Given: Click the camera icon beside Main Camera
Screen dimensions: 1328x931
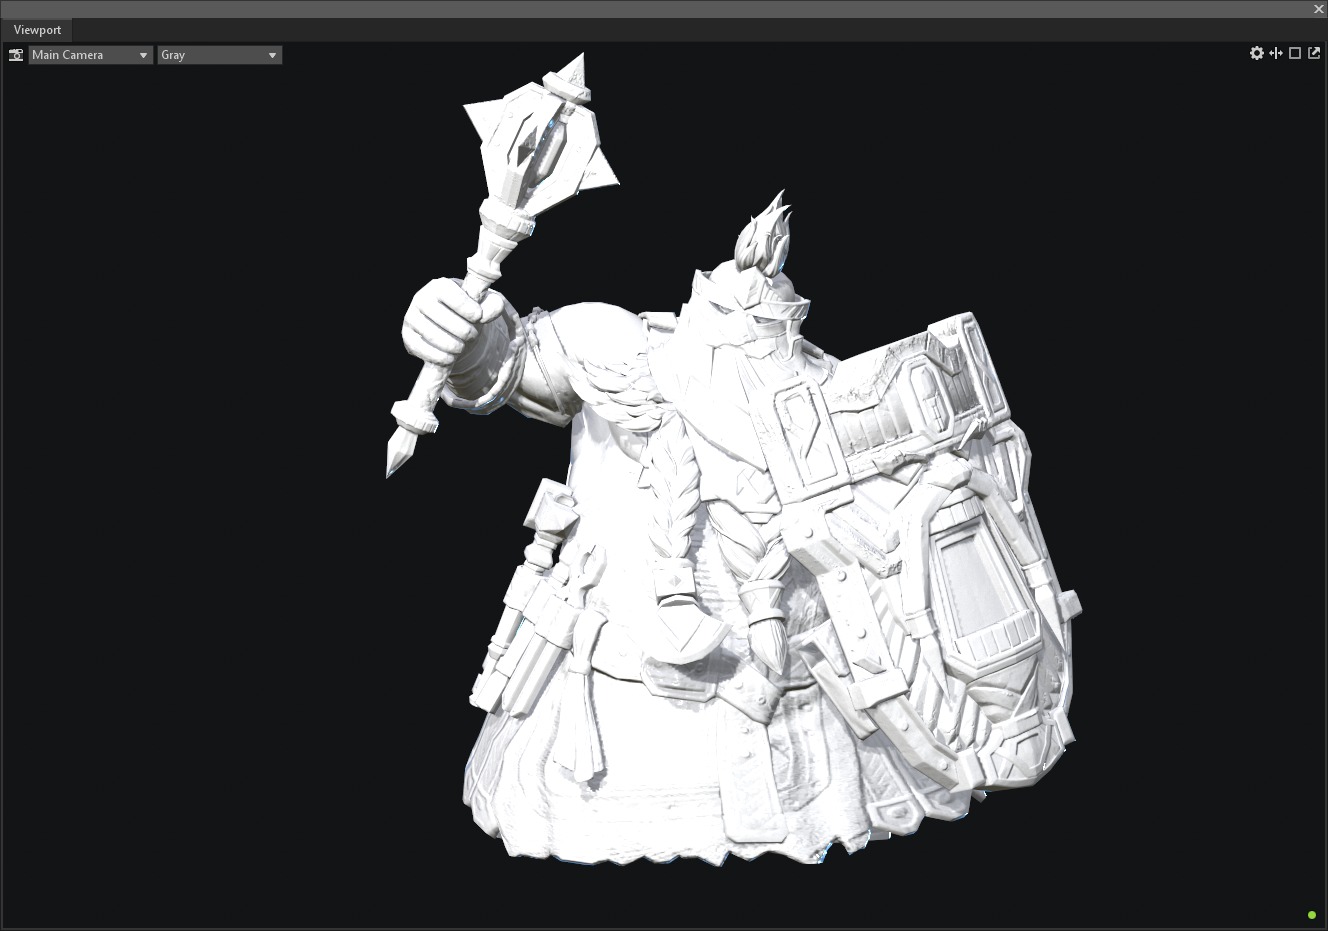Looking at the screenshot, I should [16, 55].
